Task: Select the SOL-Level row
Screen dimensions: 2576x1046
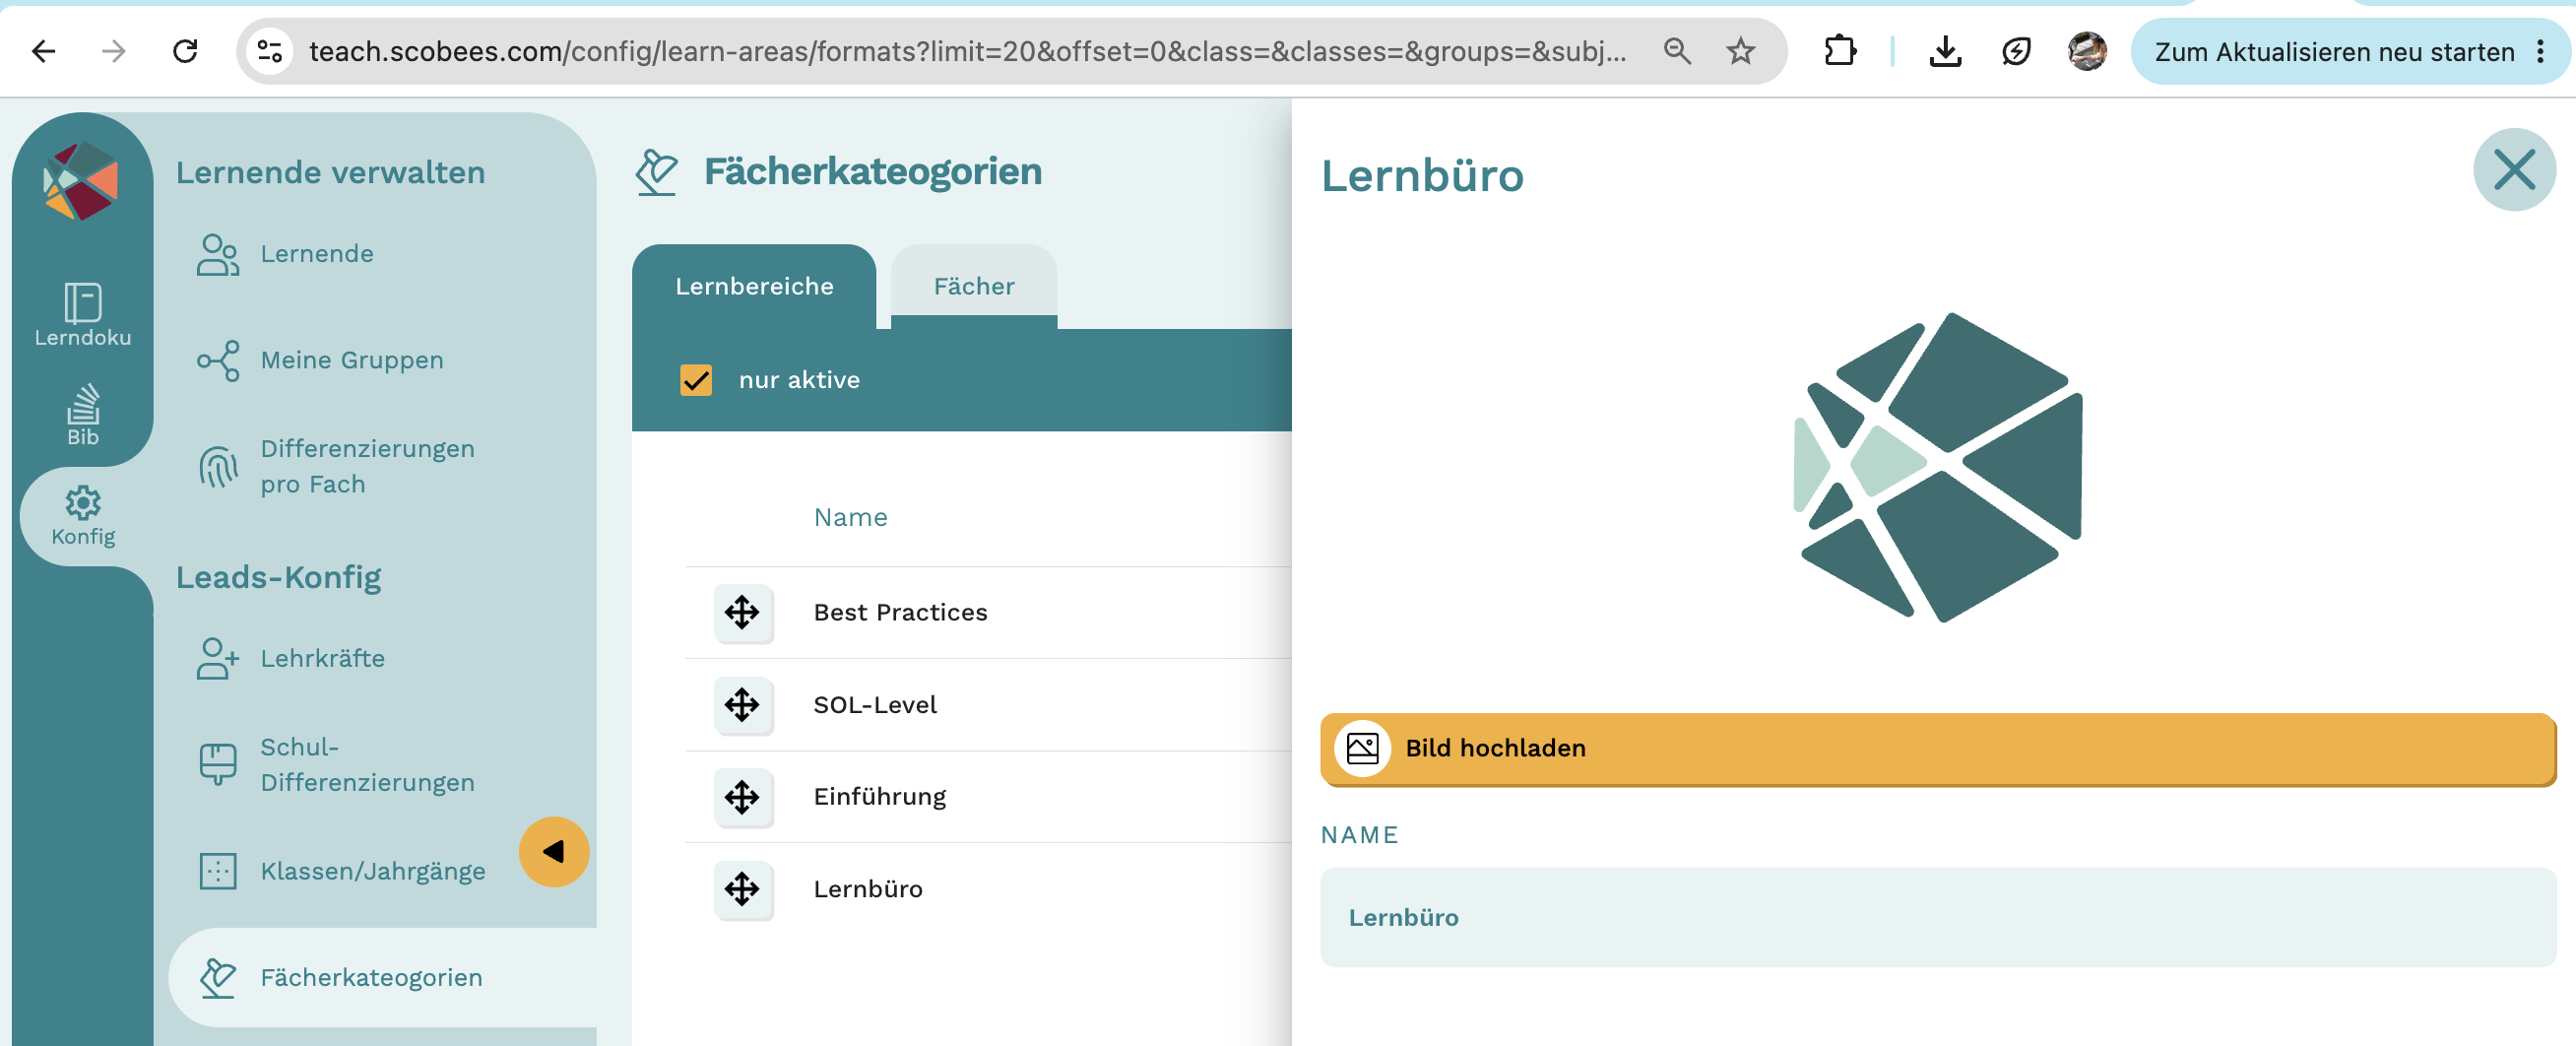Action: (988, 705)
